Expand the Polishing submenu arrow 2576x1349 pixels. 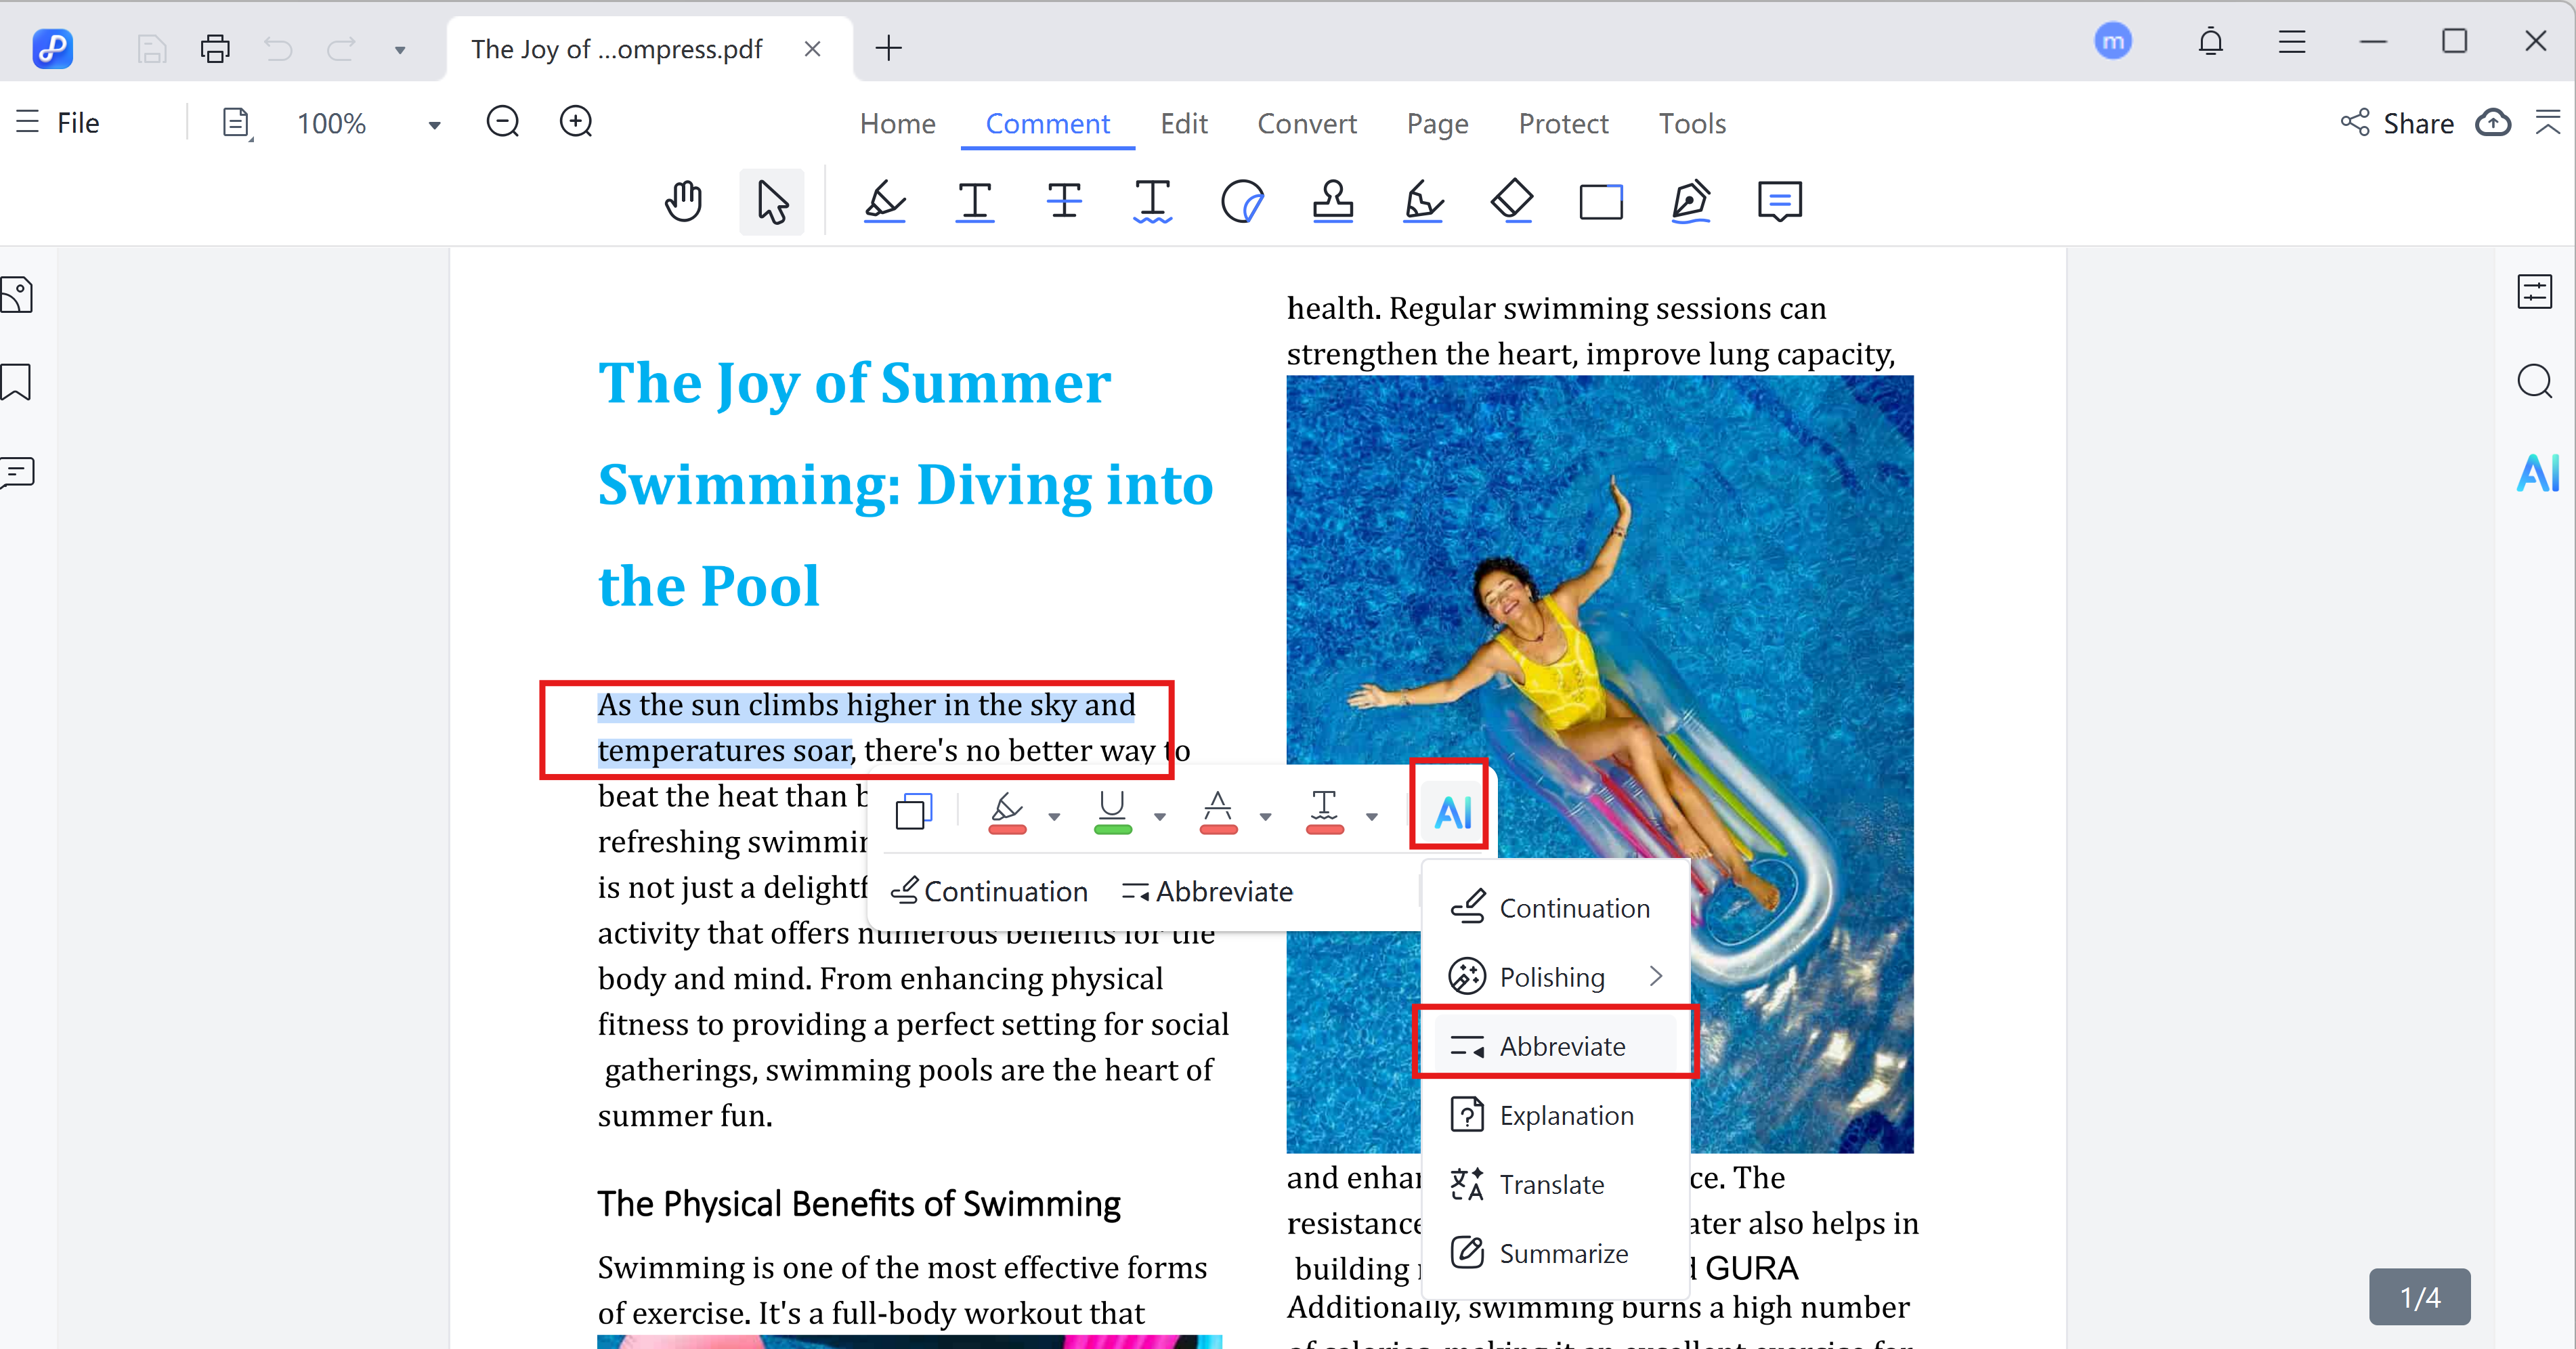1656,976
